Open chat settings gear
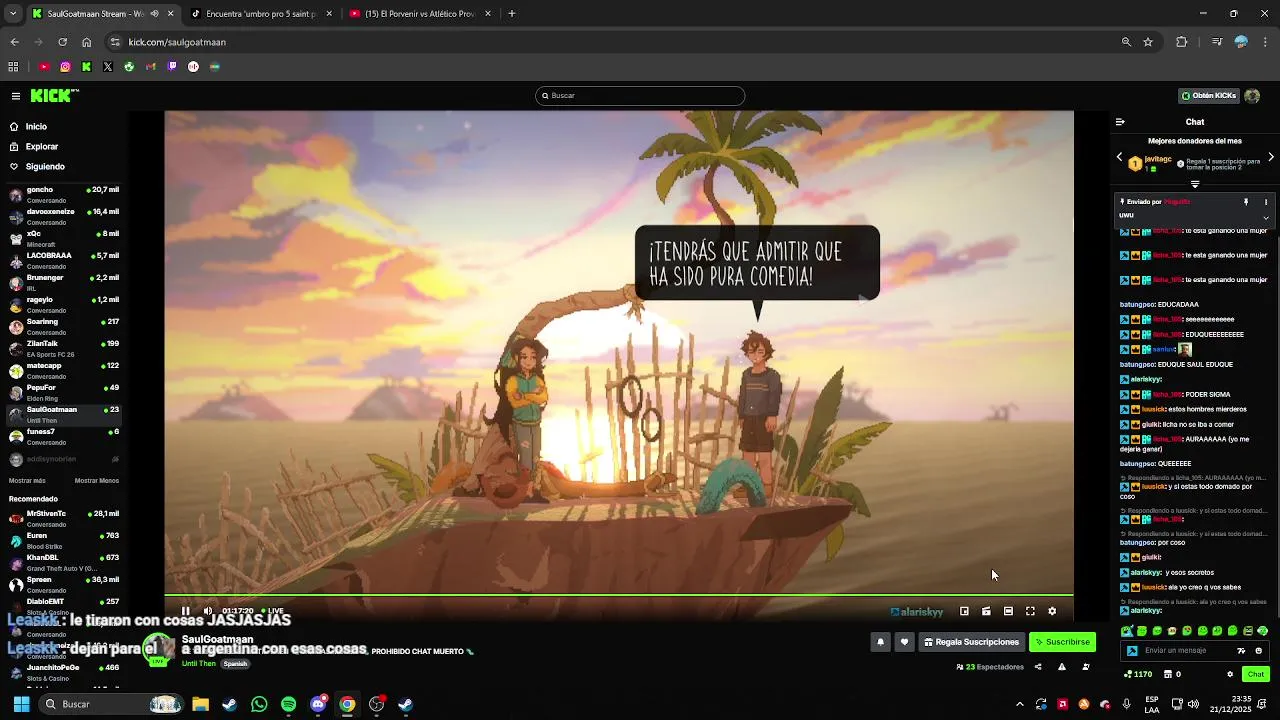 pyautogui.click(x=1230, y=674)
